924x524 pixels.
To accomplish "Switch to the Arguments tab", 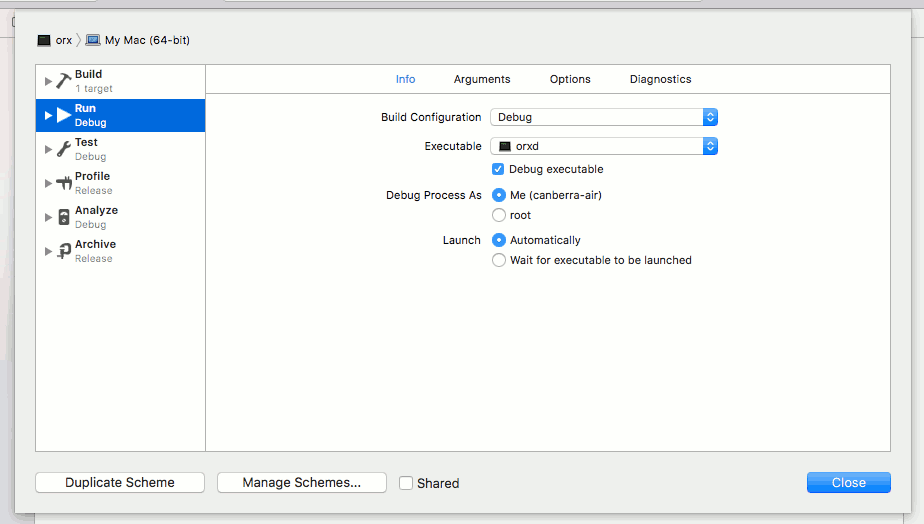I will [x=482, y=79].
